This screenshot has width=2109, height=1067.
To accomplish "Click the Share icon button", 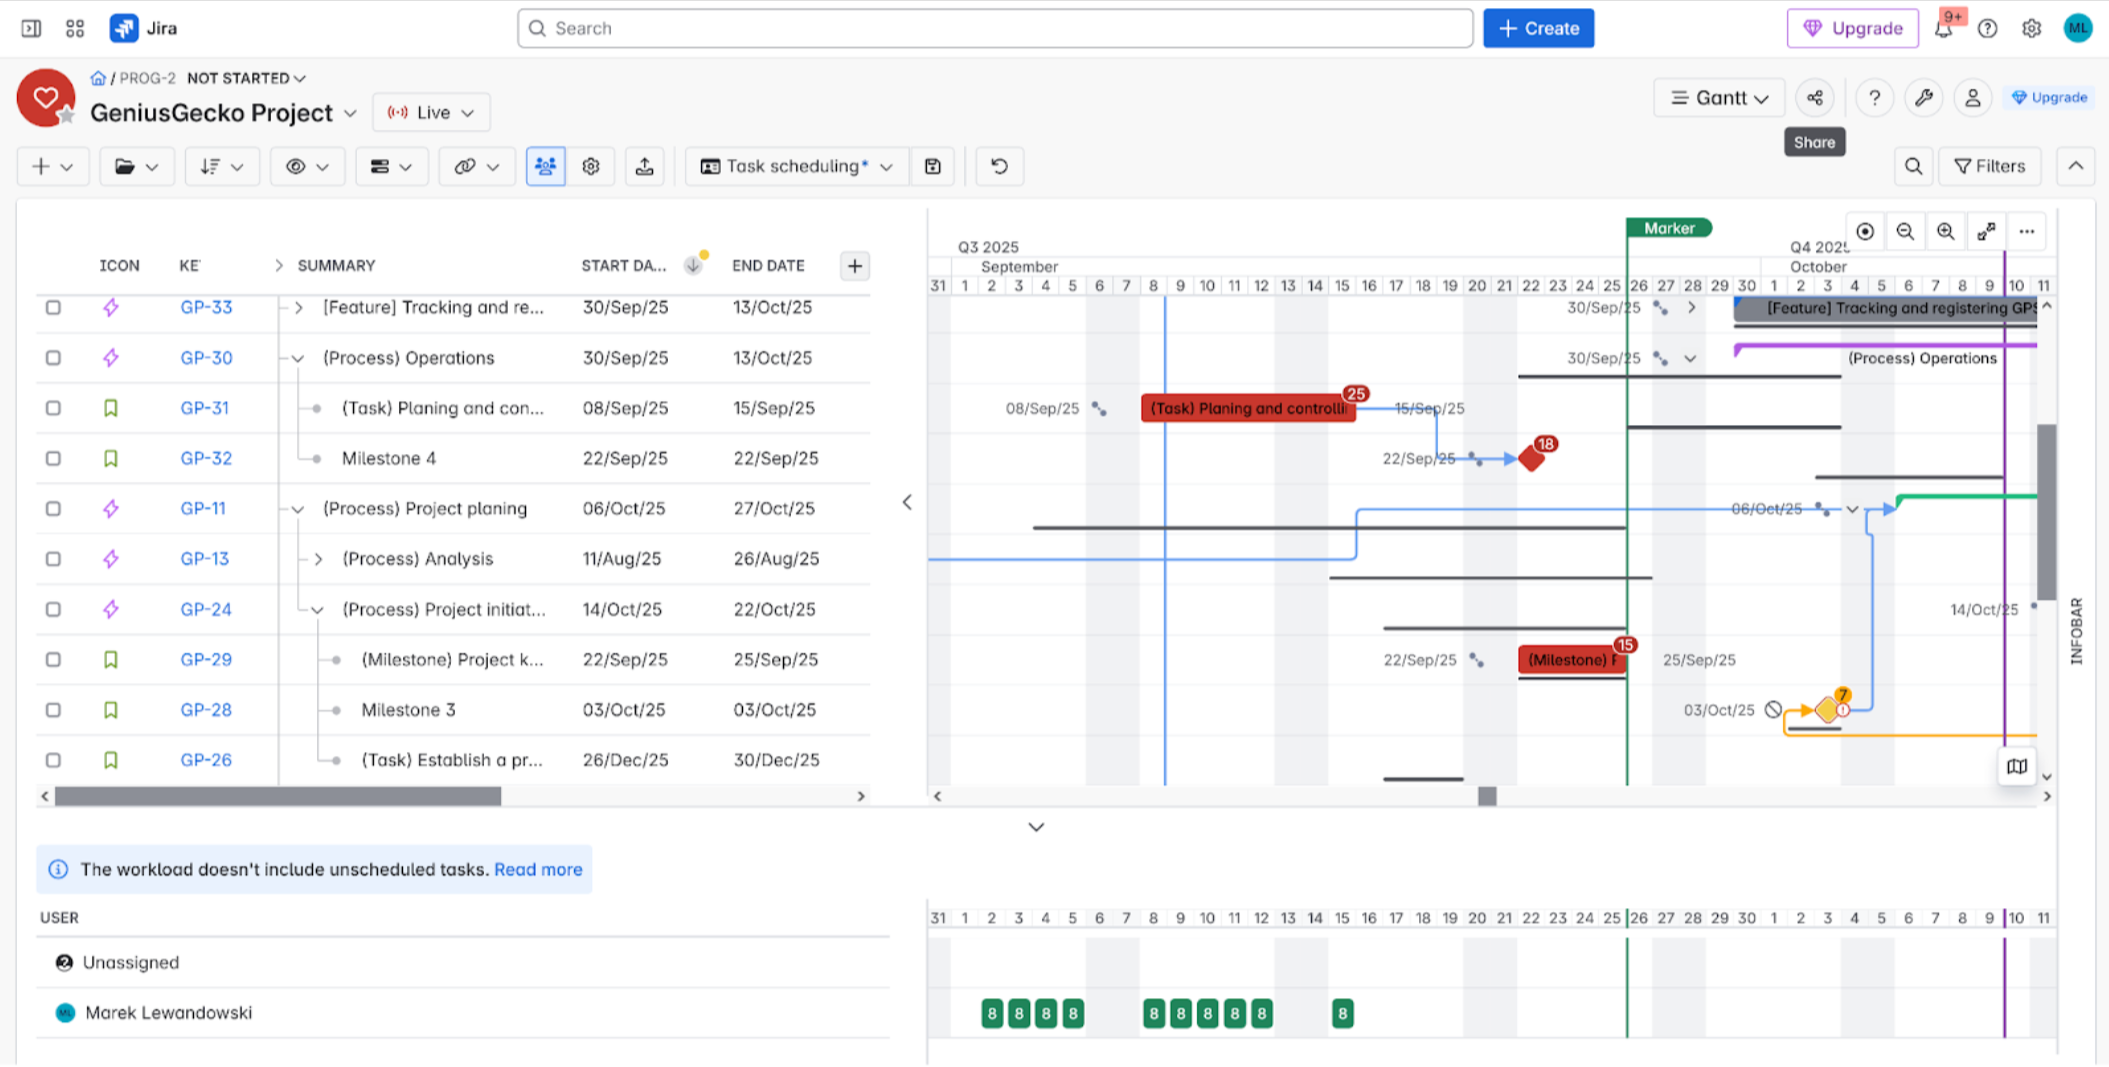I will tap(1814, 98).
